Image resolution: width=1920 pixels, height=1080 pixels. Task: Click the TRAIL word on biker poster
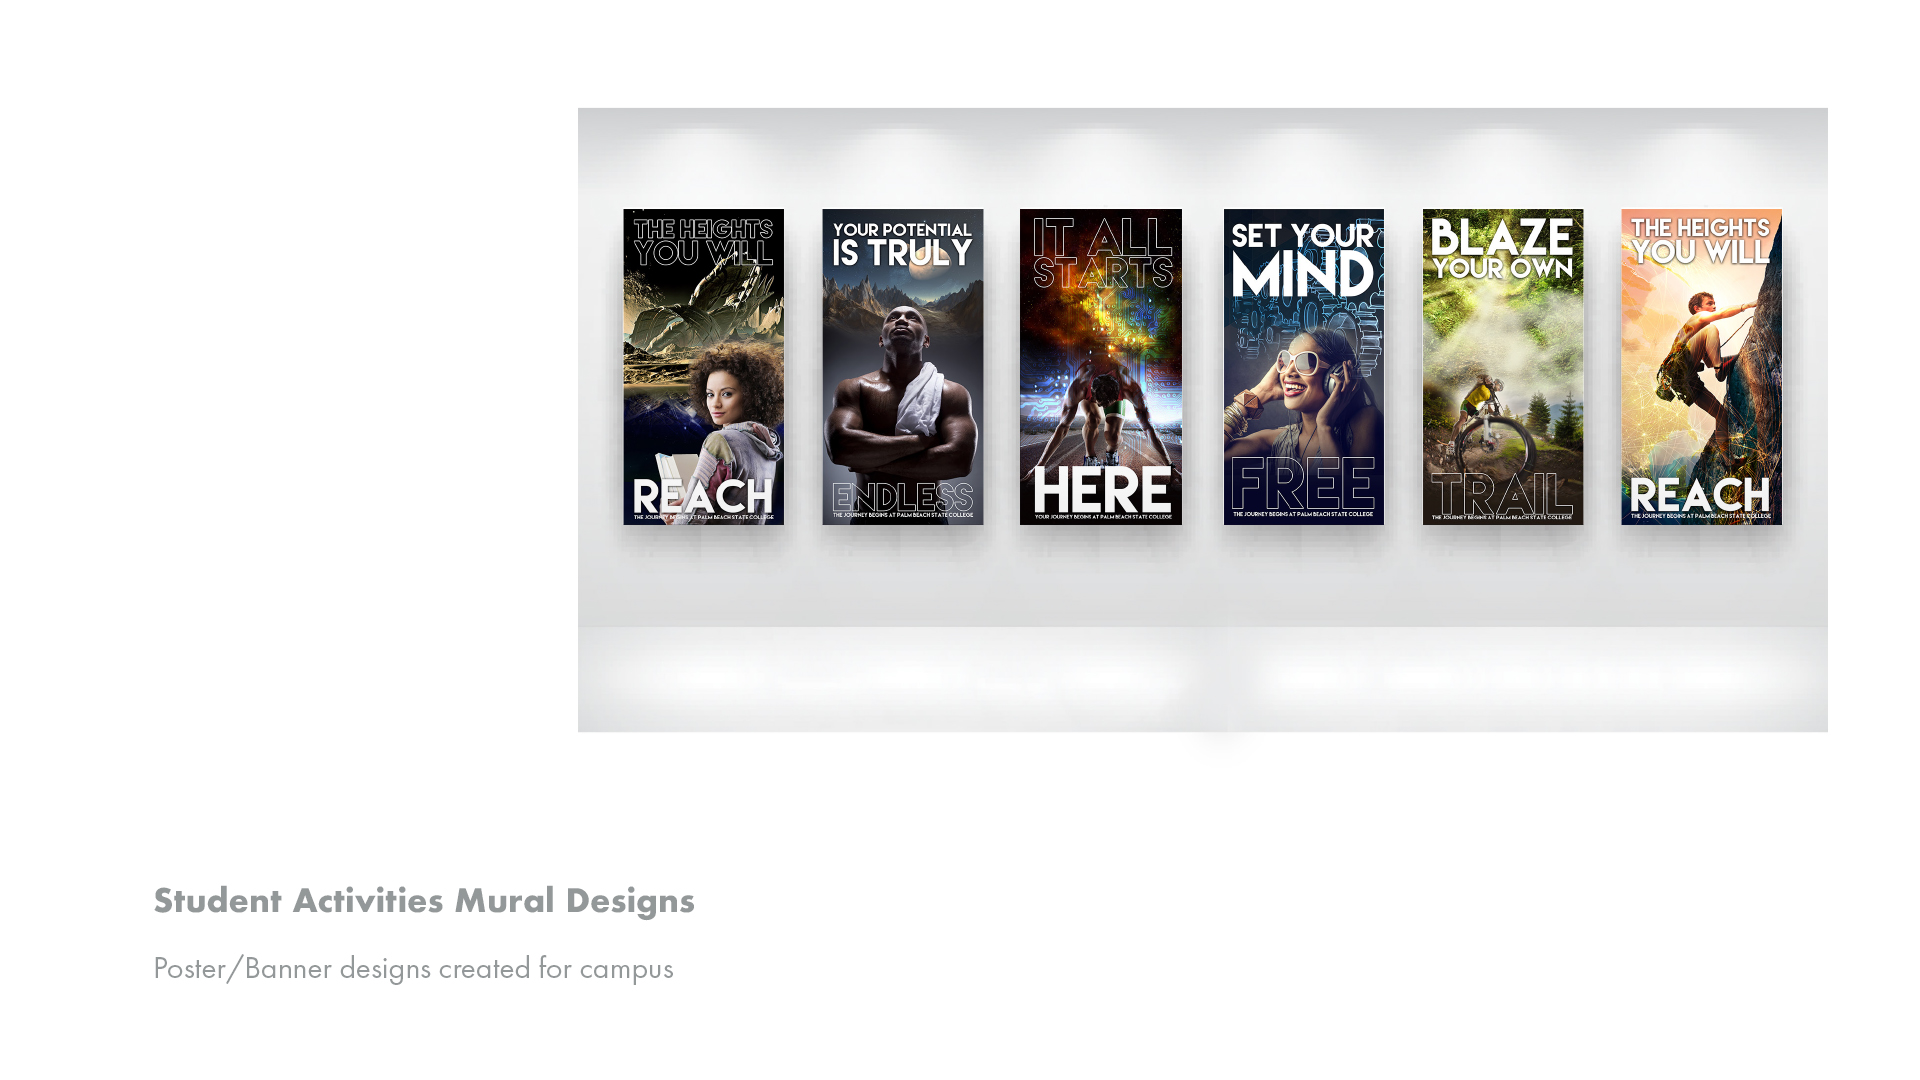click(x=1502, y=493)
